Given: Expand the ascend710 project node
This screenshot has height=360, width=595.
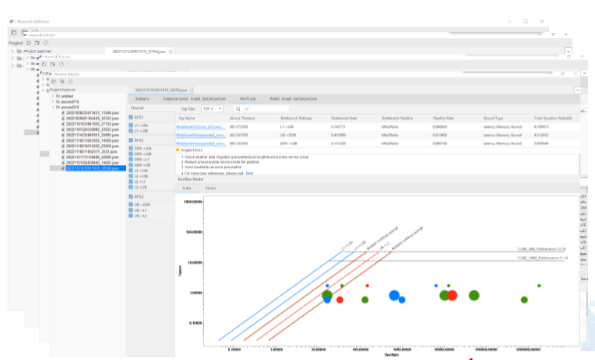Looking at the screenshot, I should [53, 102].
